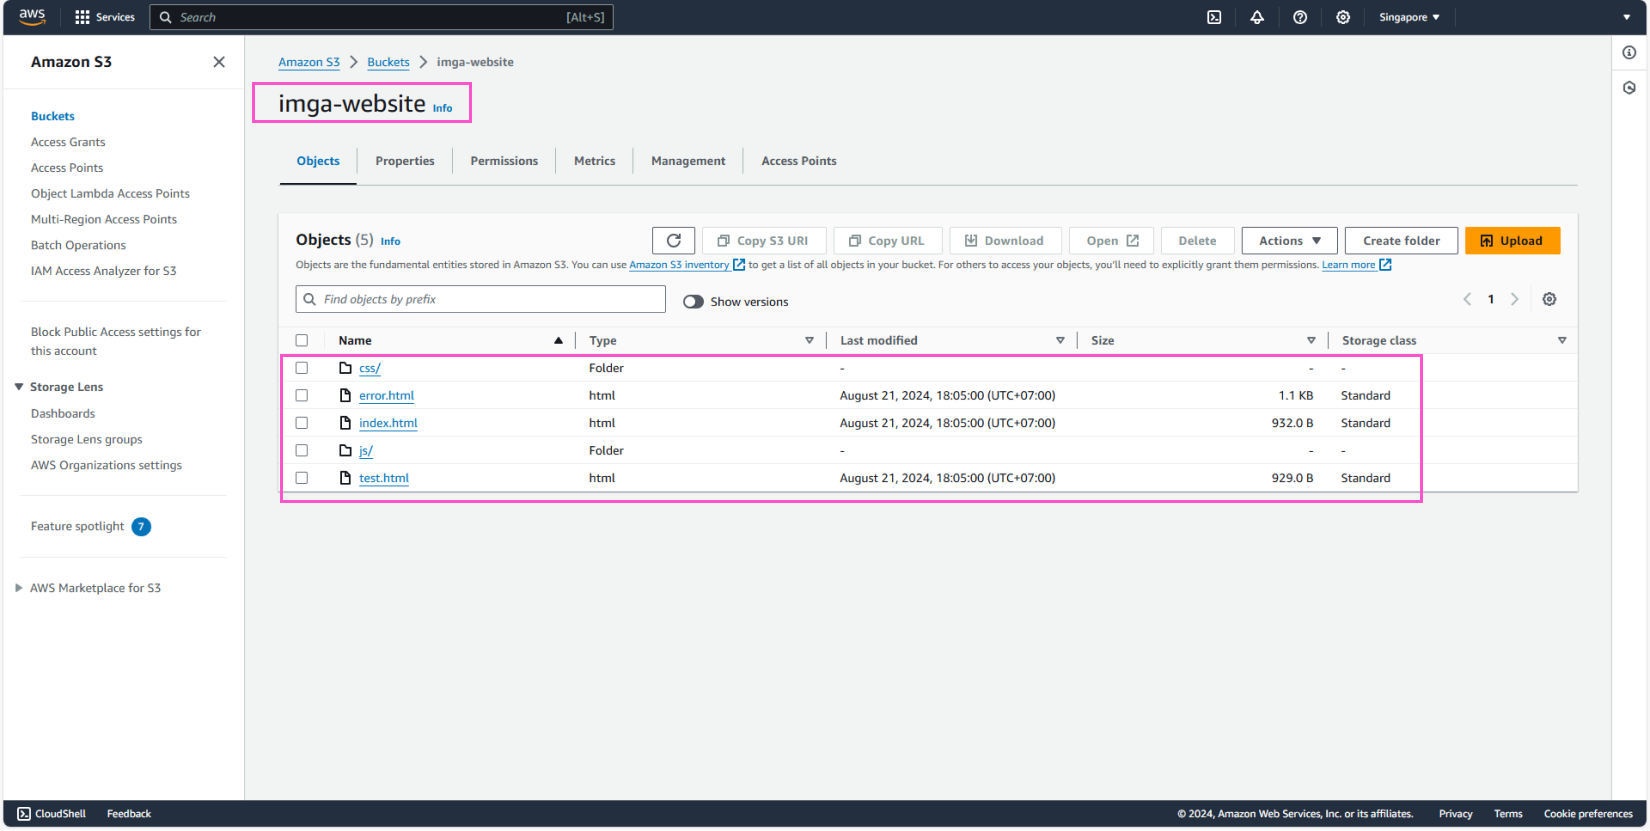Switch to the Management tab
This screenshot has width=1650, height=831.
click(688, 161)
